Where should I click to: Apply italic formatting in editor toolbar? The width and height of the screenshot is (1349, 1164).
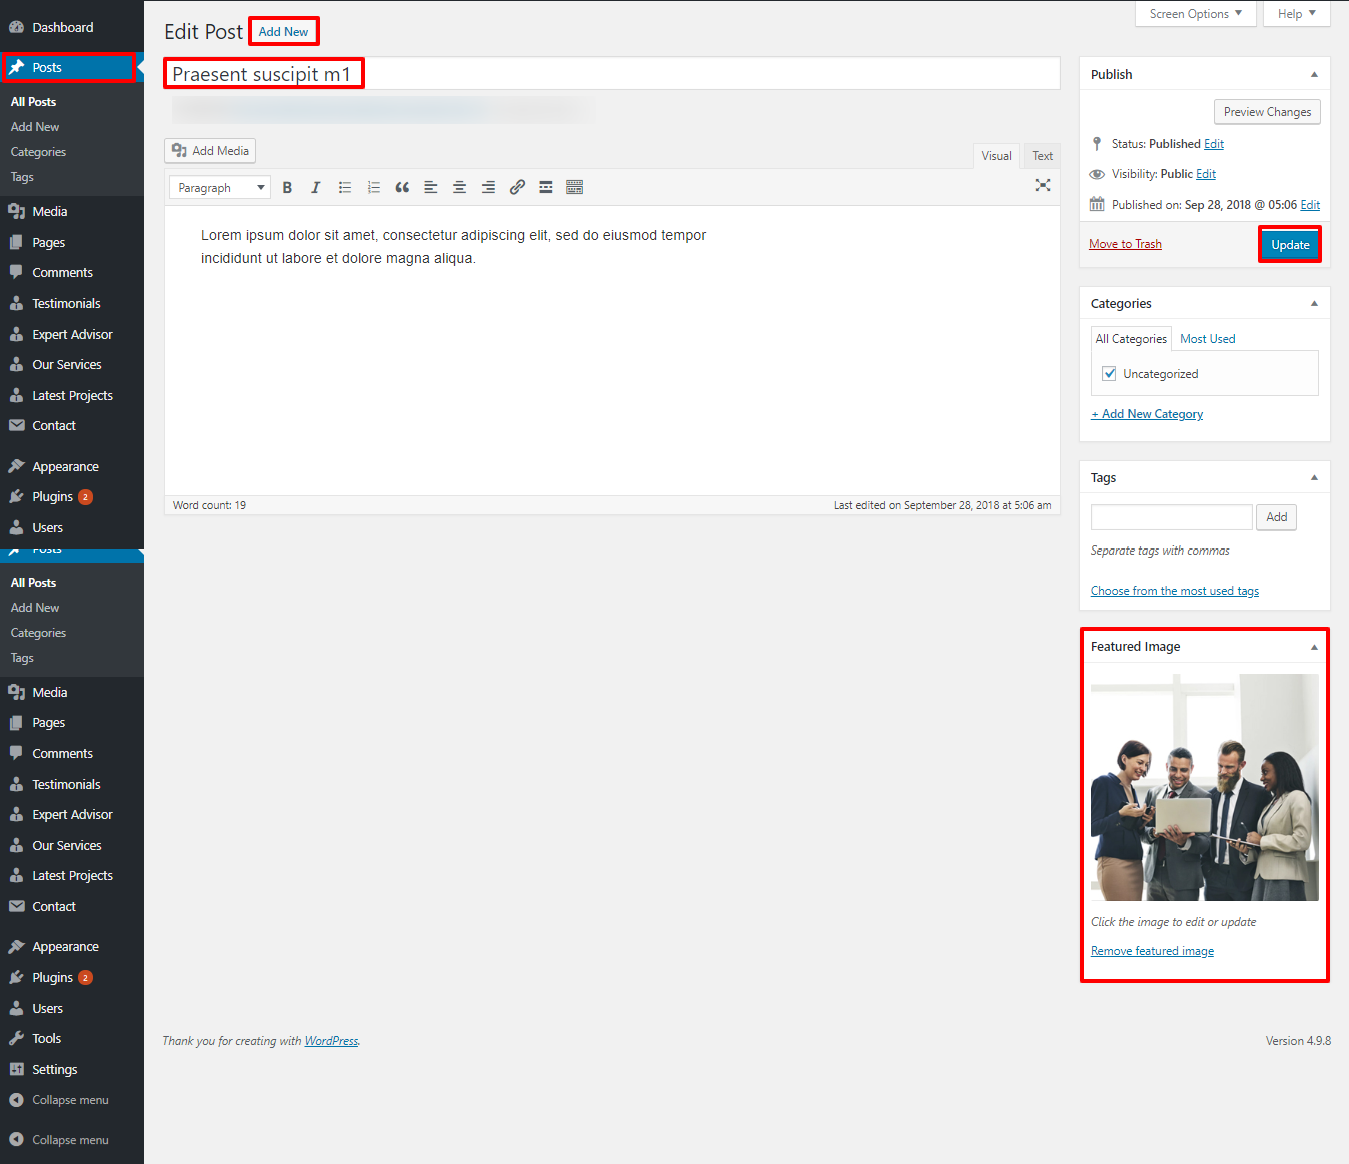[316, 187]
